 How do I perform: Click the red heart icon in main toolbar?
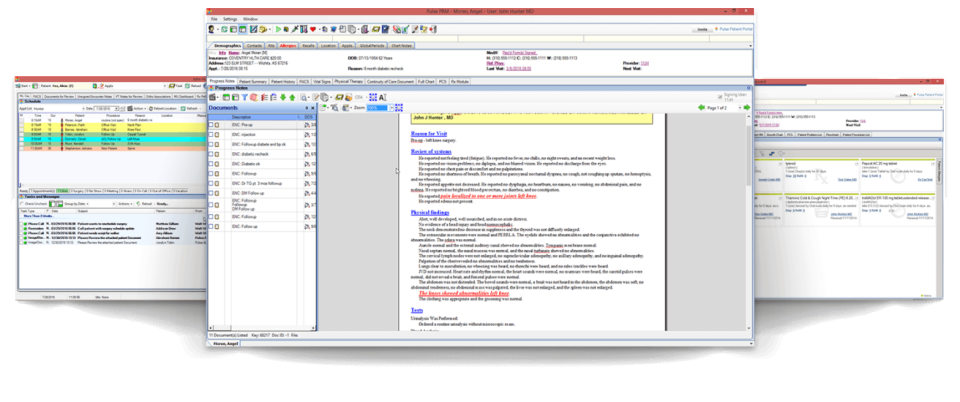click(x=313, y=29)
